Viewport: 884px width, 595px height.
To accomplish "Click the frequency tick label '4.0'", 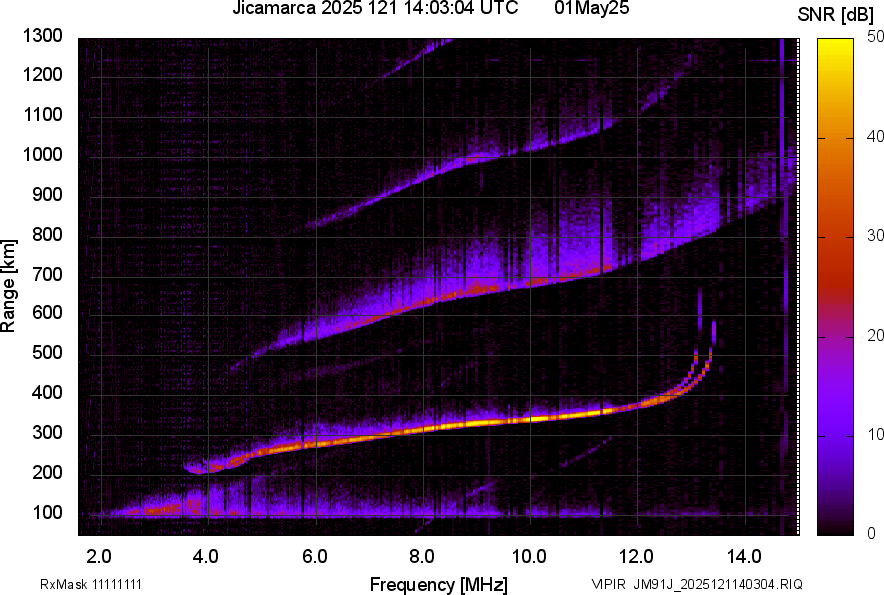I will point(206,557).
